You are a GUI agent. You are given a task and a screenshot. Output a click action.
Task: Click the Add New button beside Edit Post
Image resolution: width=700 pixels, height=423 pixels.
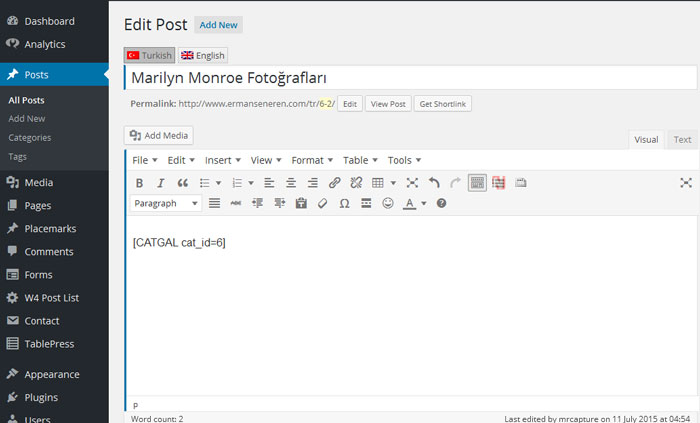tap(218, 25)
